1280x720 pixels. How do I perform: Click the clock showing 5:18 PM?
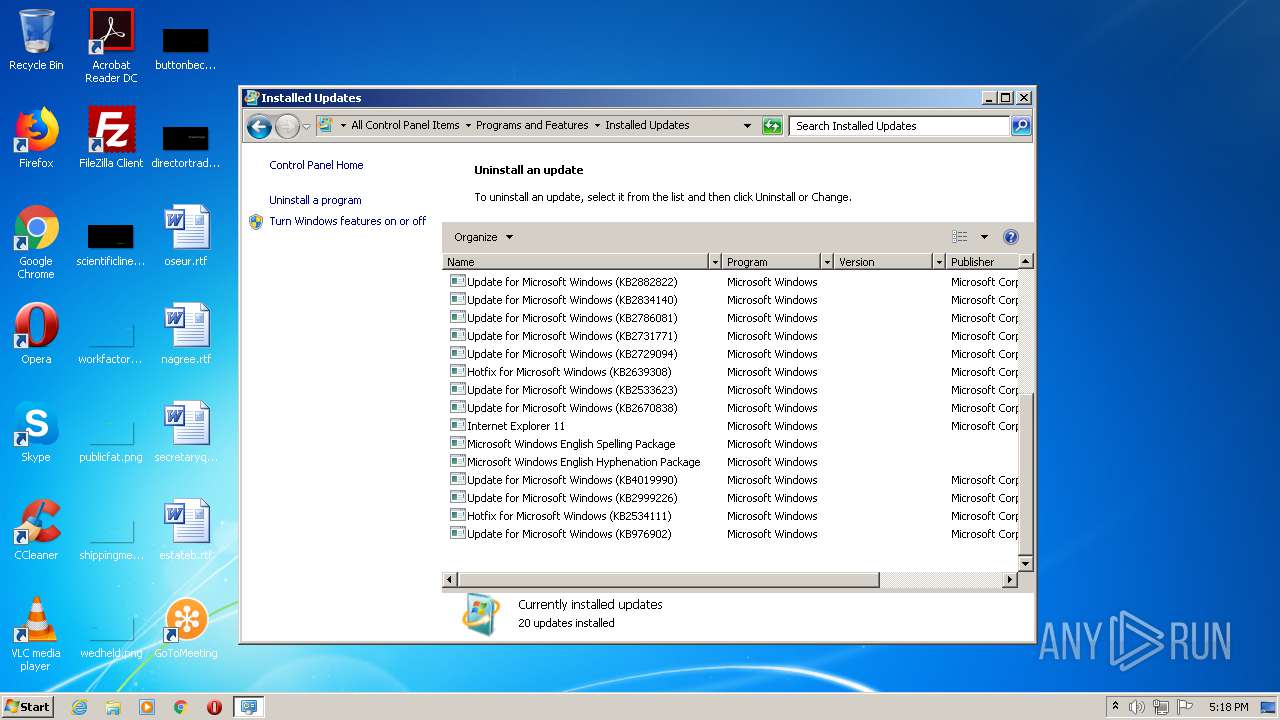coord(1228,707)
